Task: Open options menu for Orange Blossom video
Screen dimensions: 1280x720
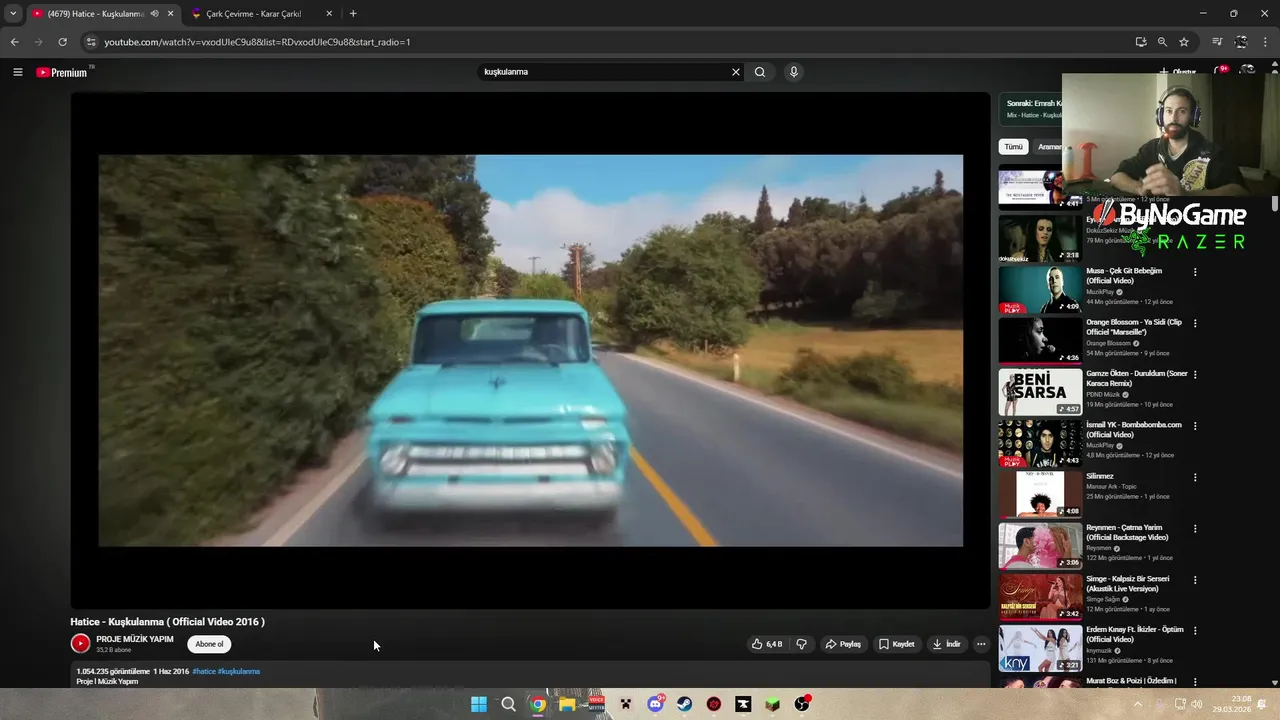Action: 1195,323
